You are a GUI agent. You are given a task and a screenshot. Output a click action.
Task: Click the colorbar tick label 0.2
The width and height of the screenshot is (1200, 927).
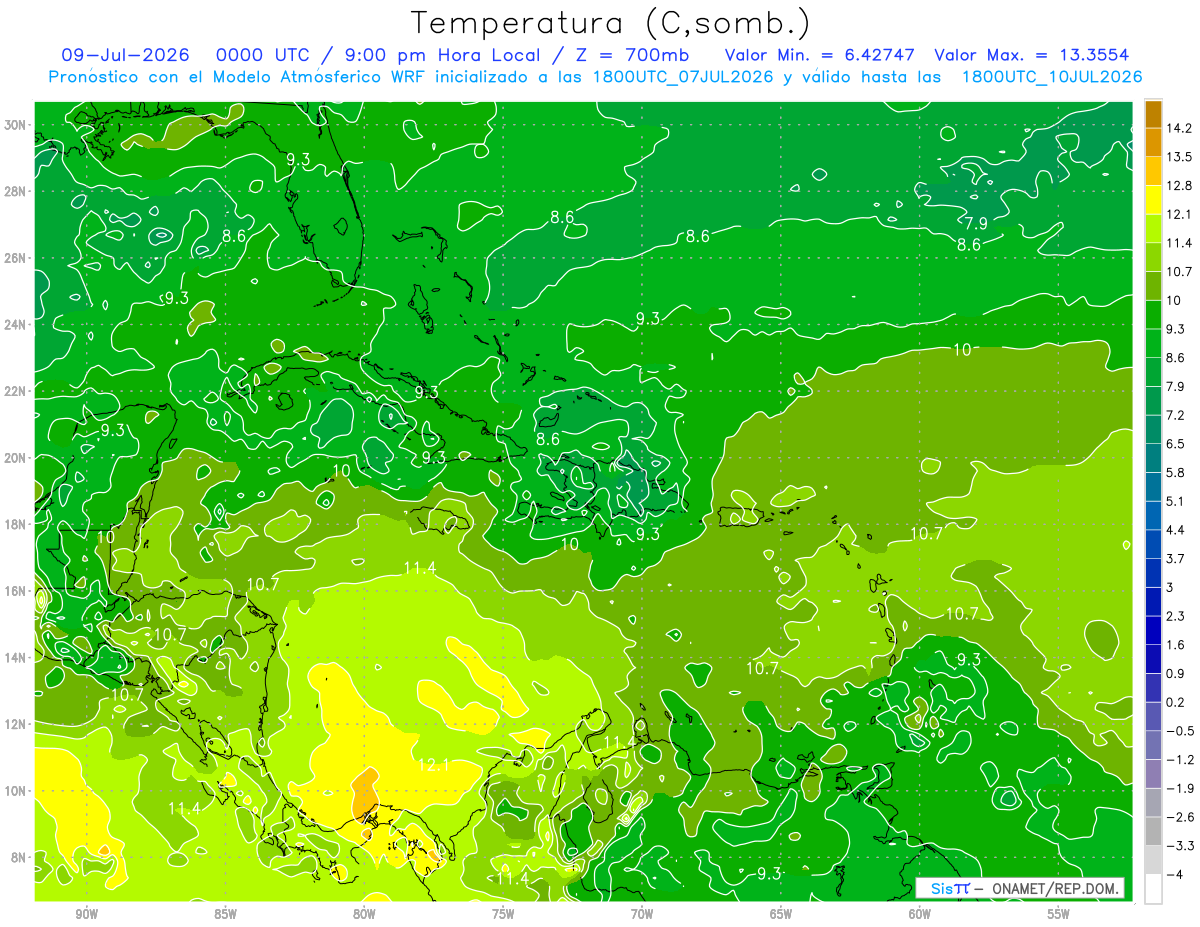(x=1176, y=702)
